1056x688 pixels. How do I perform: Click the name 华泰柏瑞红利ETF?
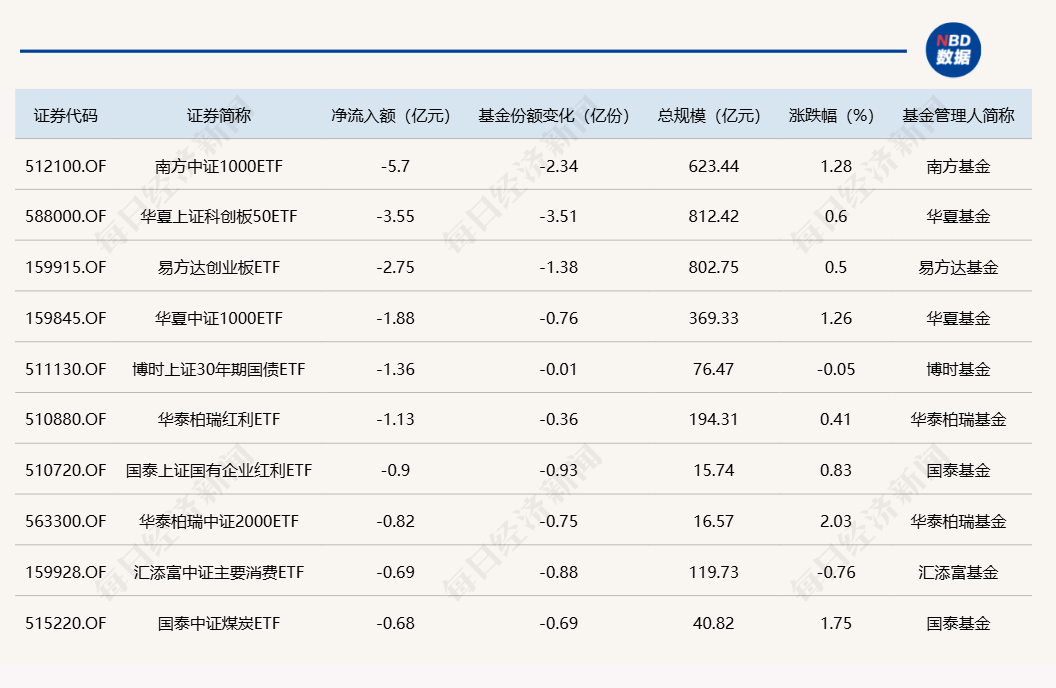pos(219,419)
